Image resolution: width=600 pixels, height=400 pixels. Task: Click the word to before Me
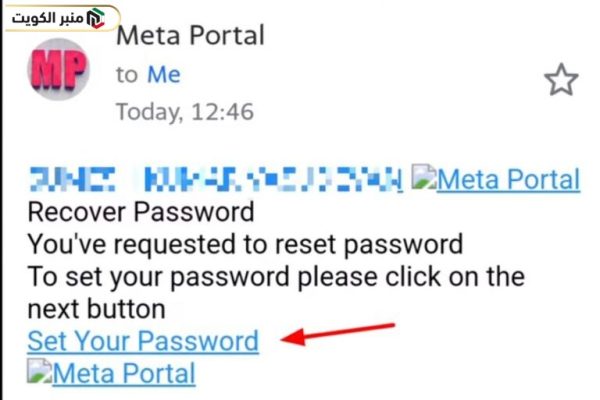[x=127, y=75]
